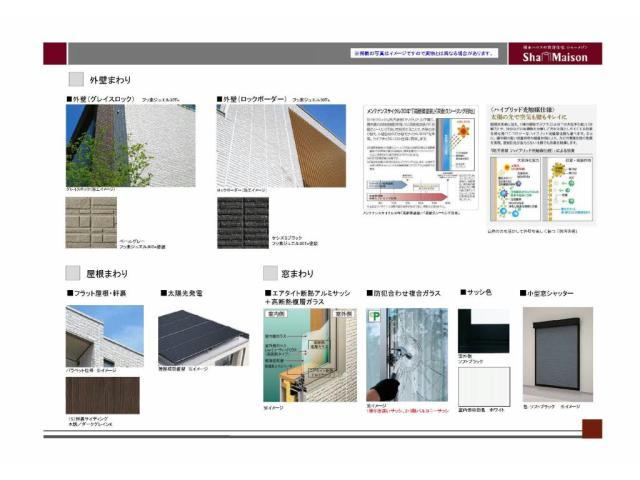Select the black wall tile swatch

coord(243,221)
